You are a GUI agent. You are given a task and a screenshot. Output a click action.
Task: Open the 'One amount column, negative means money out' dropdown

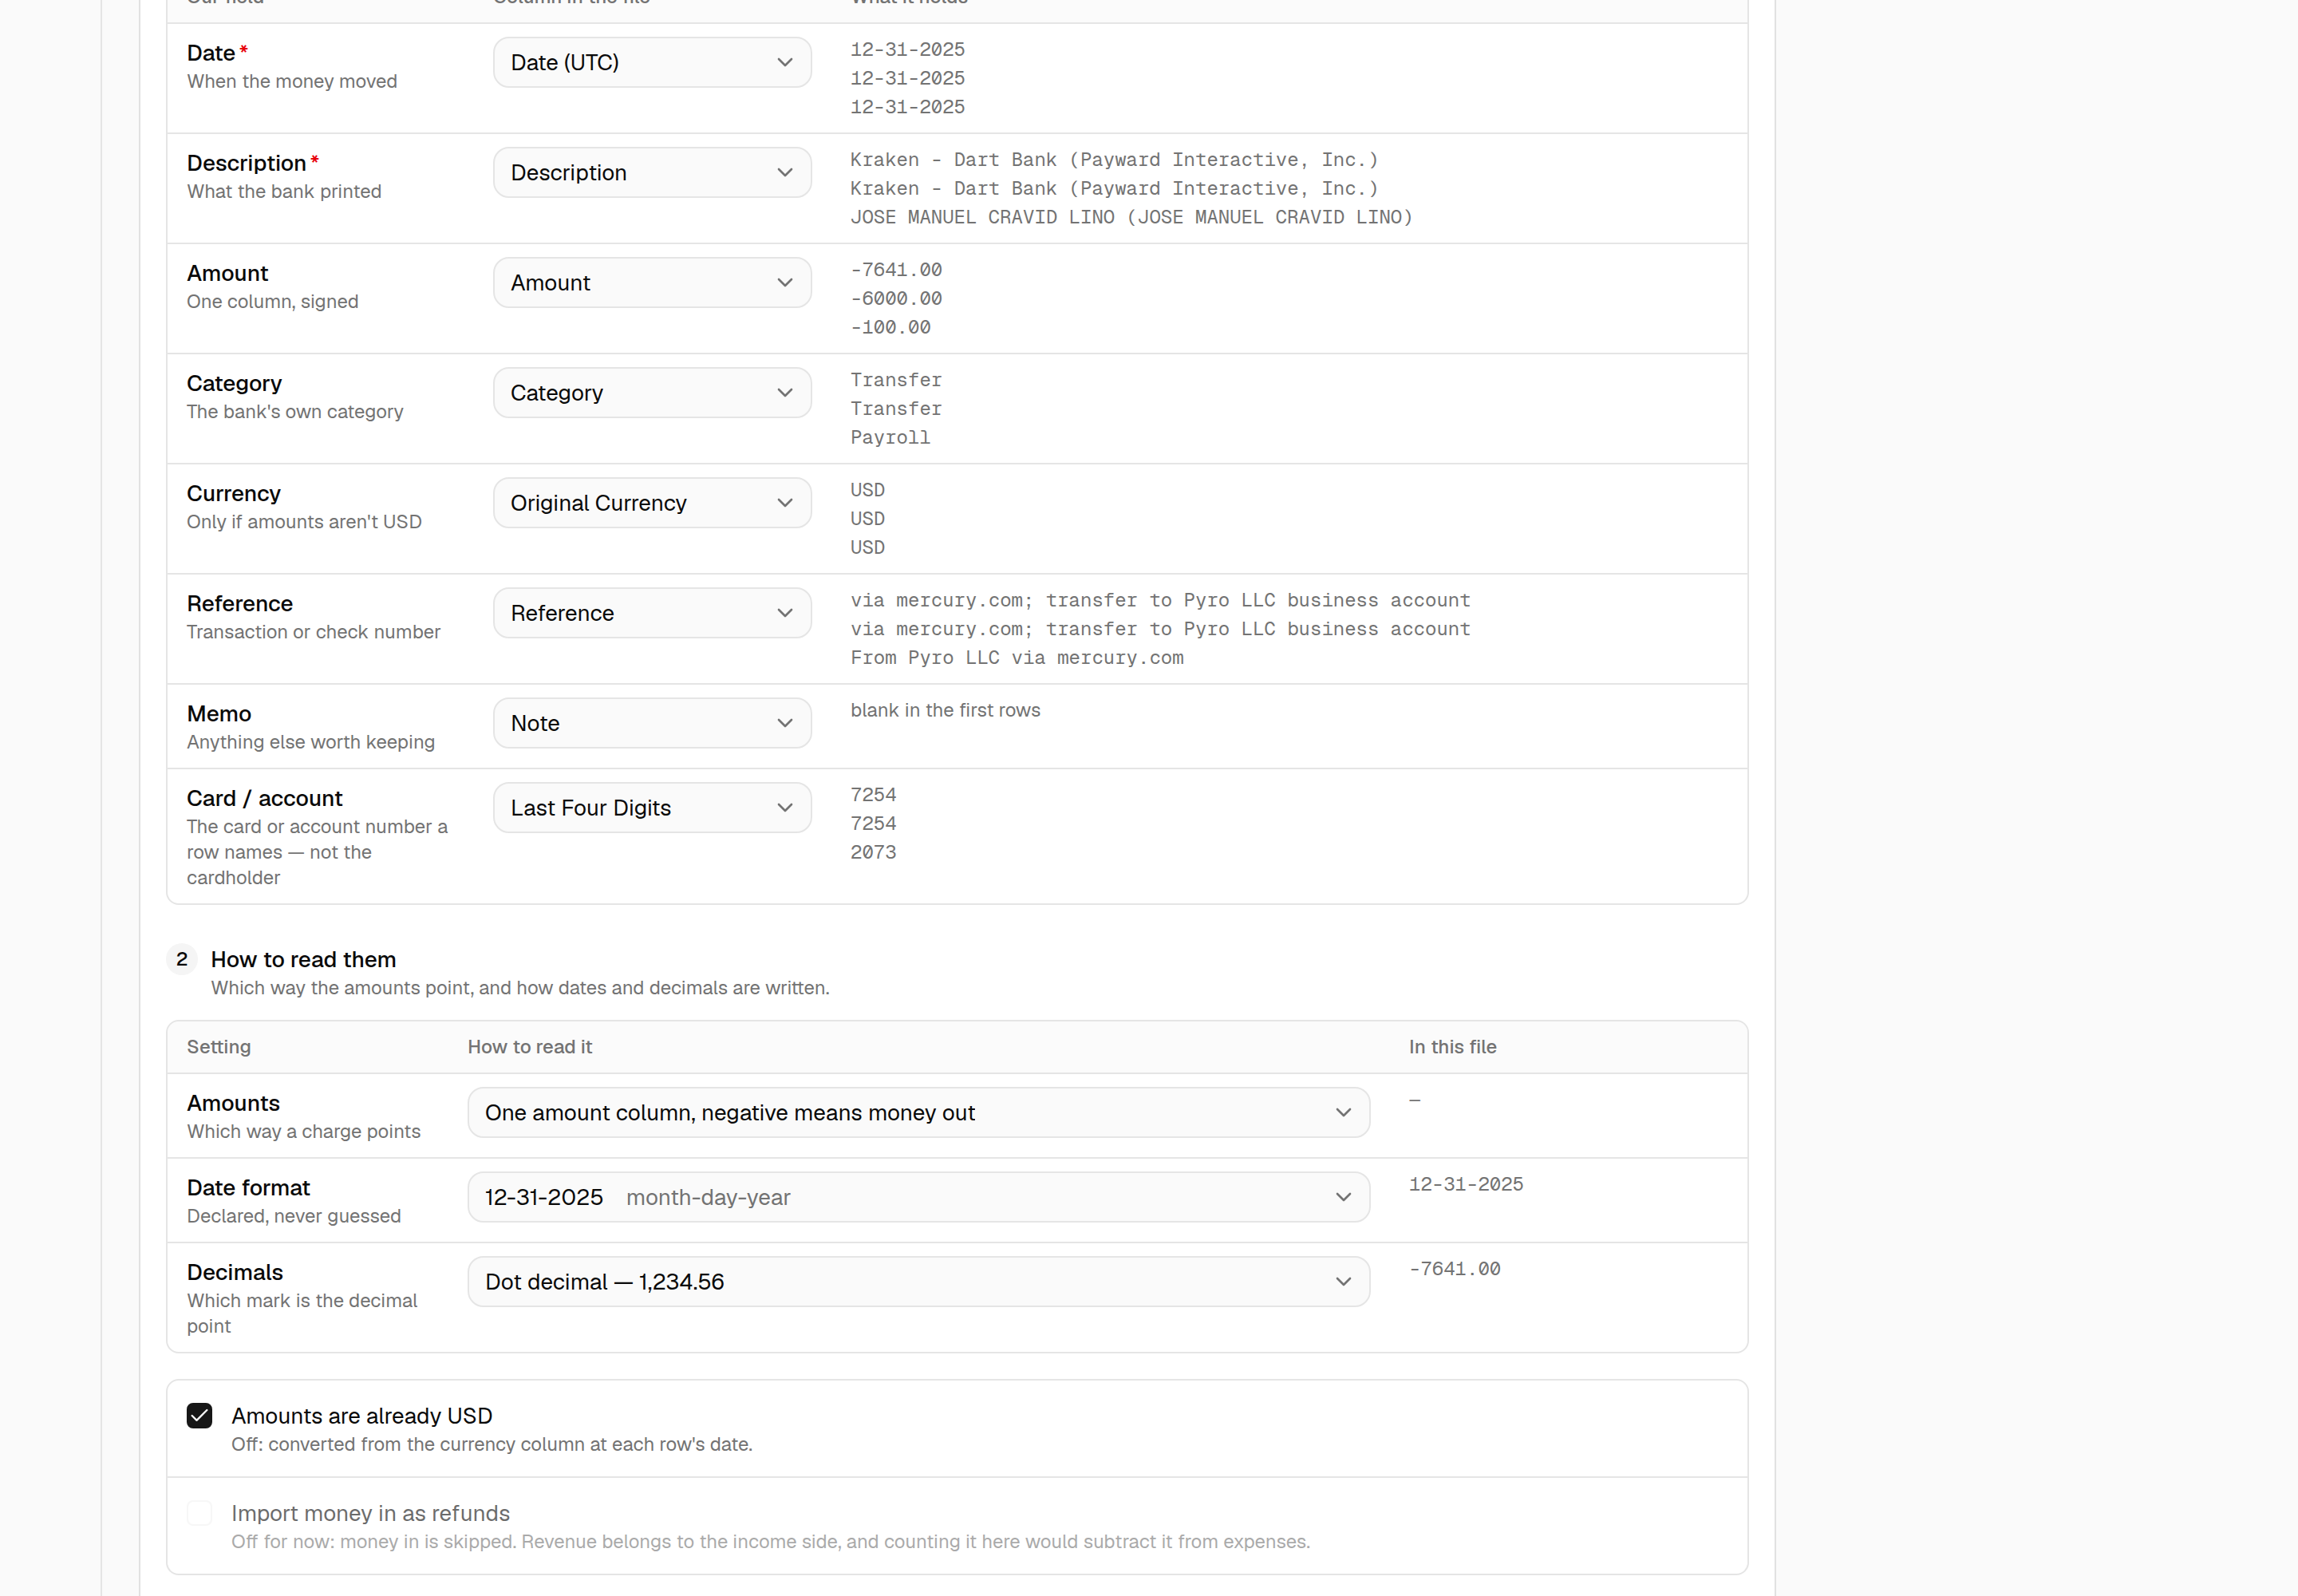918,1112
